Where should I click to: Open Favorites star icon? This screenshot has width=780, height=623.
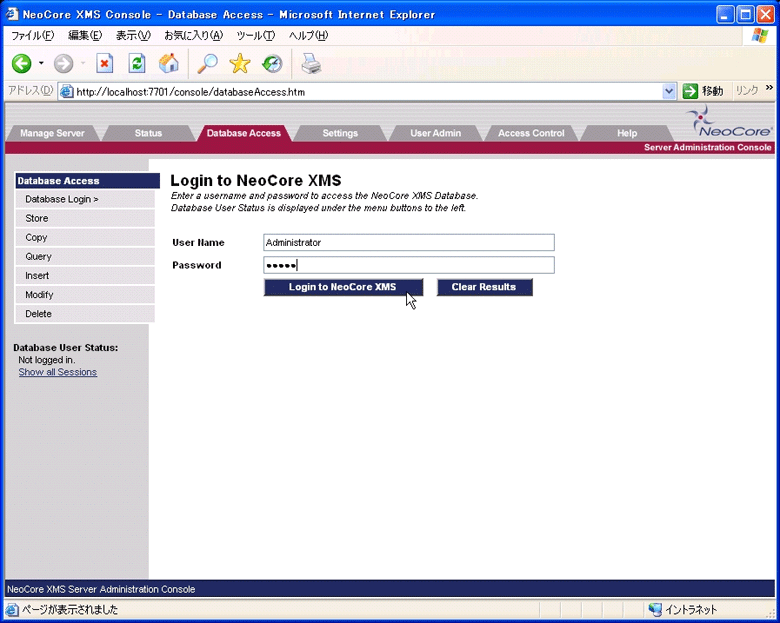pos(239,63)
